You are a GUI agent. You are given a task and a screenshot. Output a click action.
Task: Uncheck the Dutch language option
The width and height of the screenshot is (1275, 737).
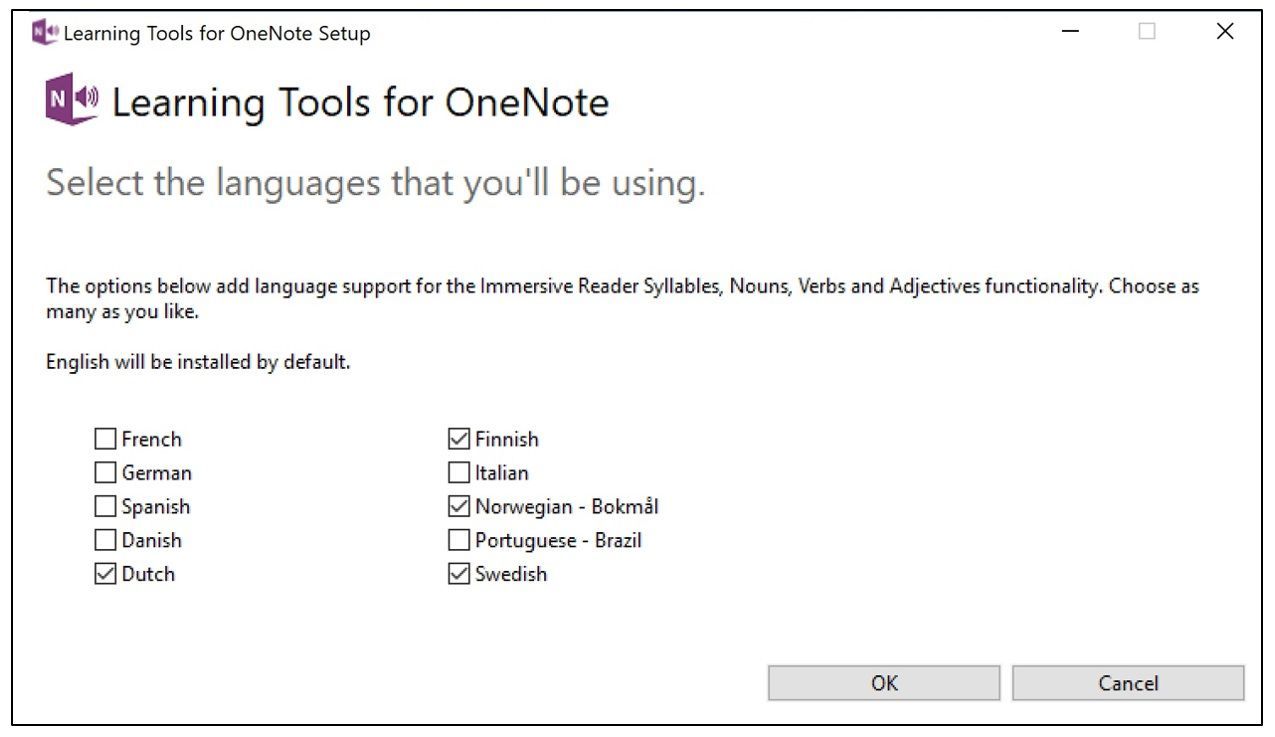pos(104,574)
